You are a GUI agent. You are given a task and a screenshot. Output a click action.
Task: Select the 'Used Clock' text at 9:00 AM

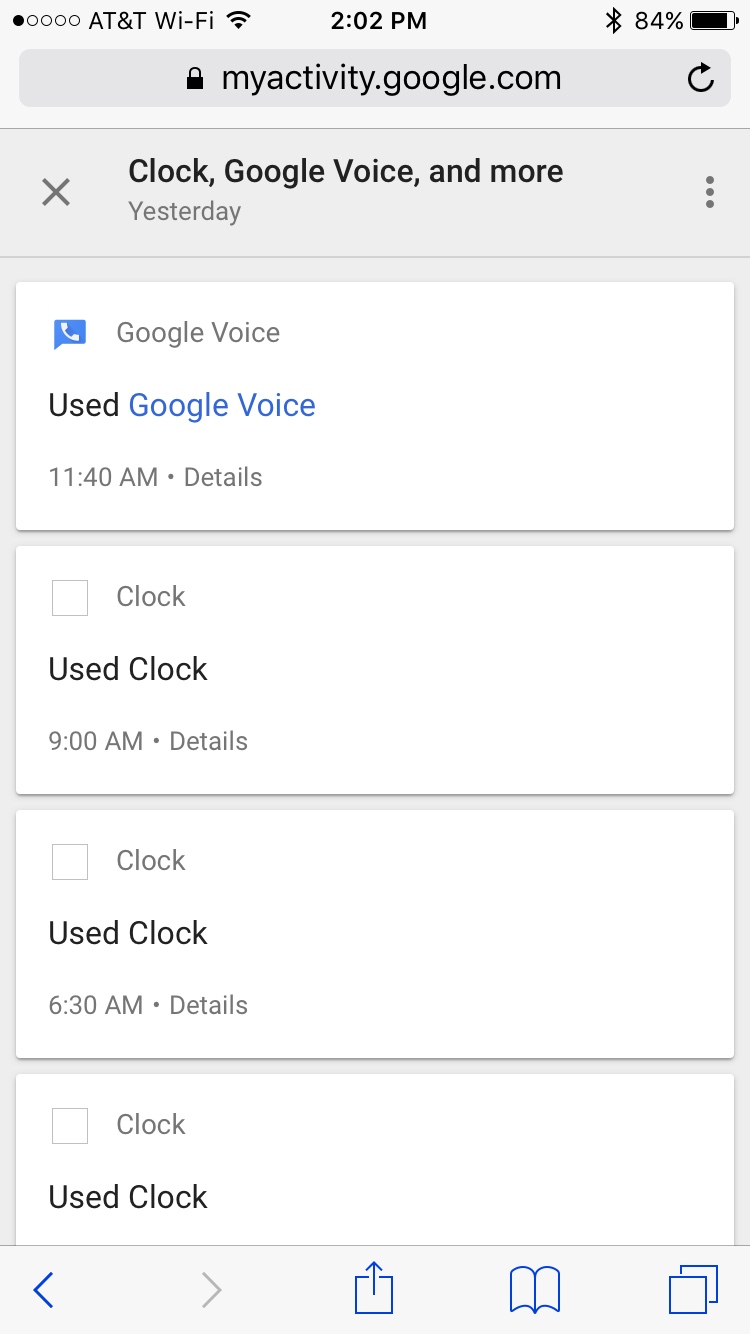(x=128, y=669)
